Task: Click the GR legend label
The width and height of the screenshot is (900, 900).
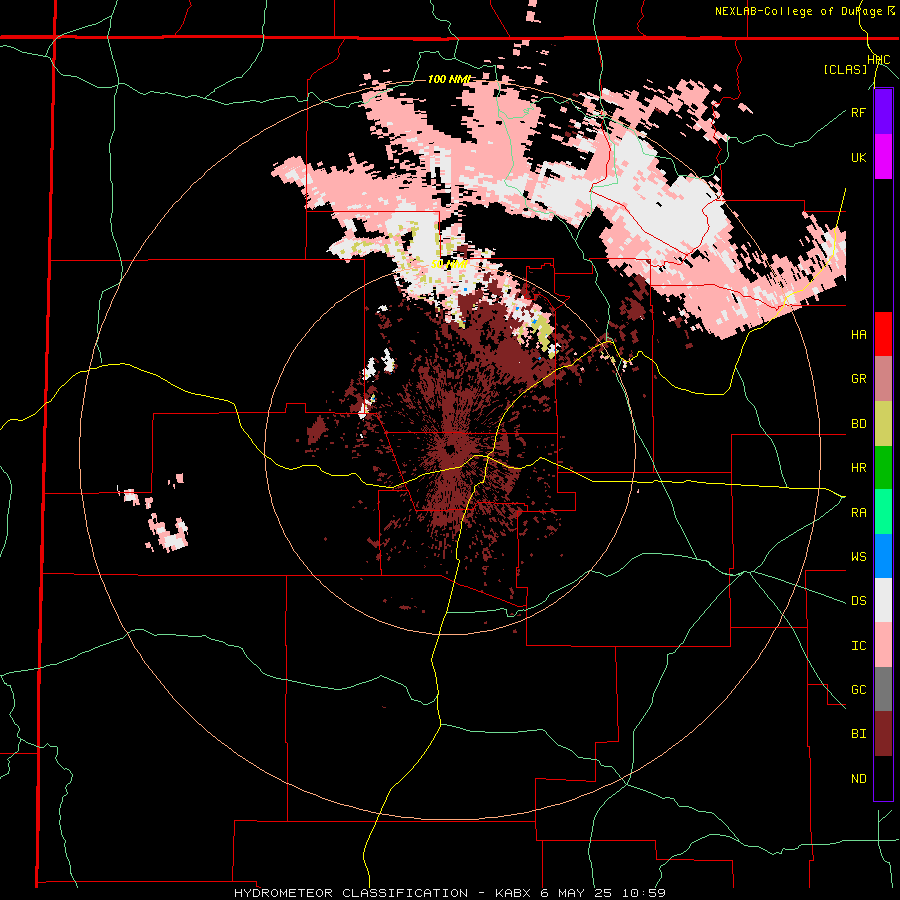Action: 858,379
